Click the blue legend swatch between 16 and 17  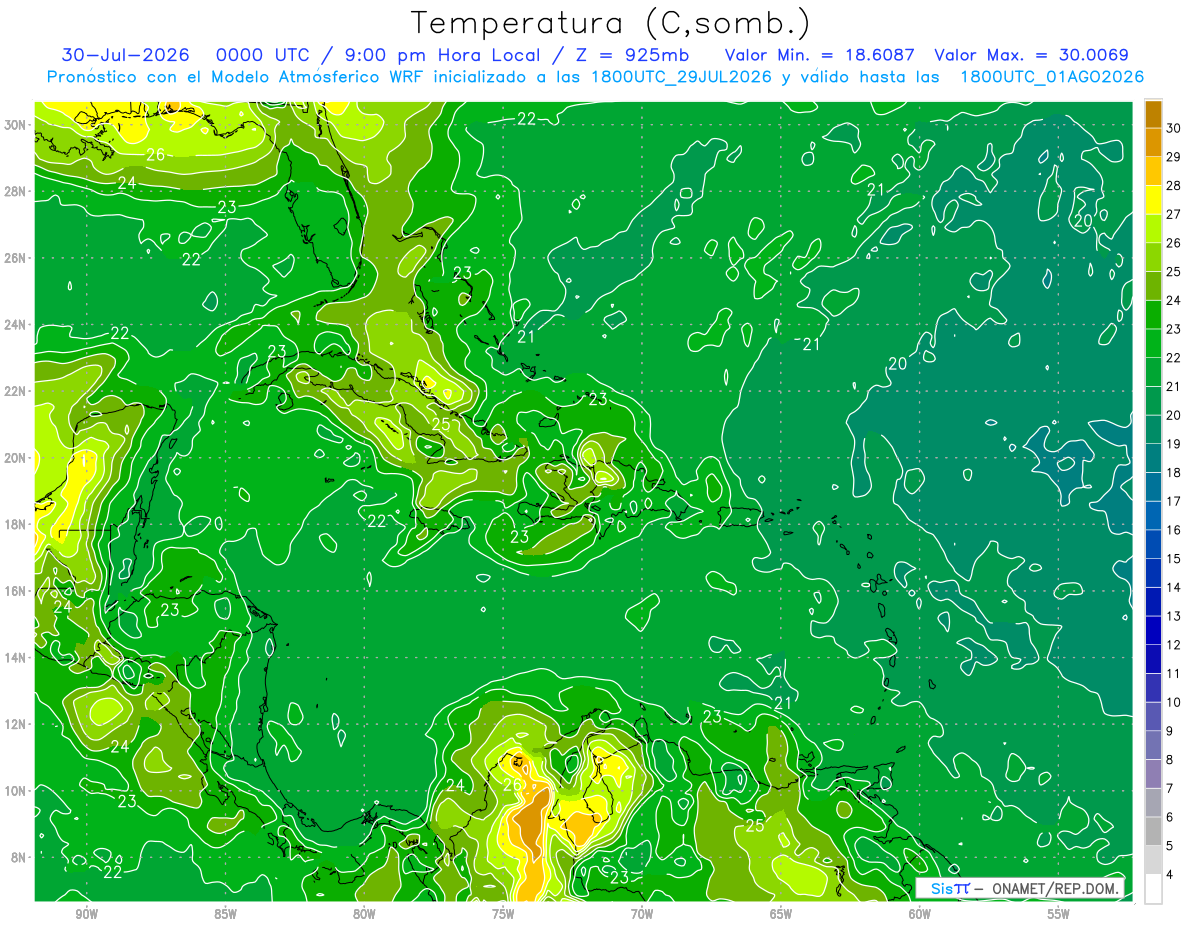[x=1153, y=515]
